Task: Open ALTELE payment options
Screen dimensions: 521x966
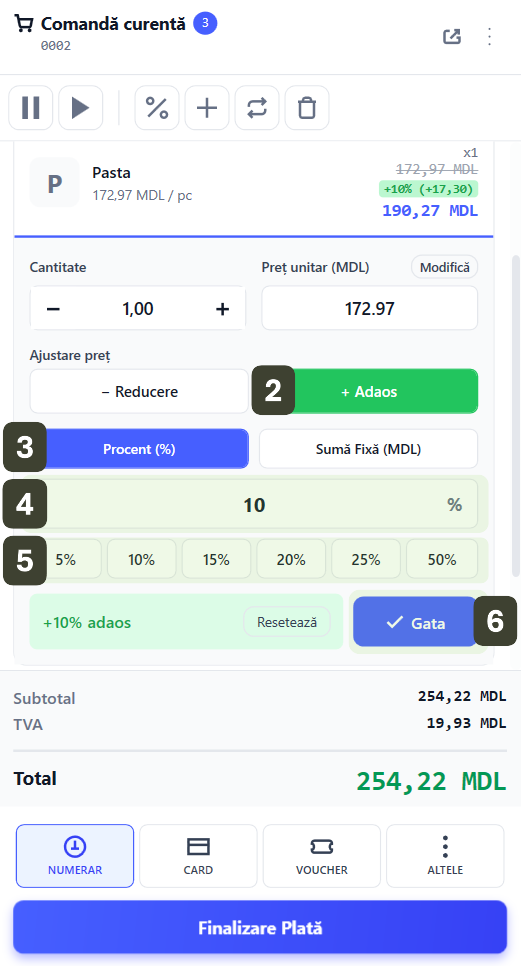Action: [445, 856]
